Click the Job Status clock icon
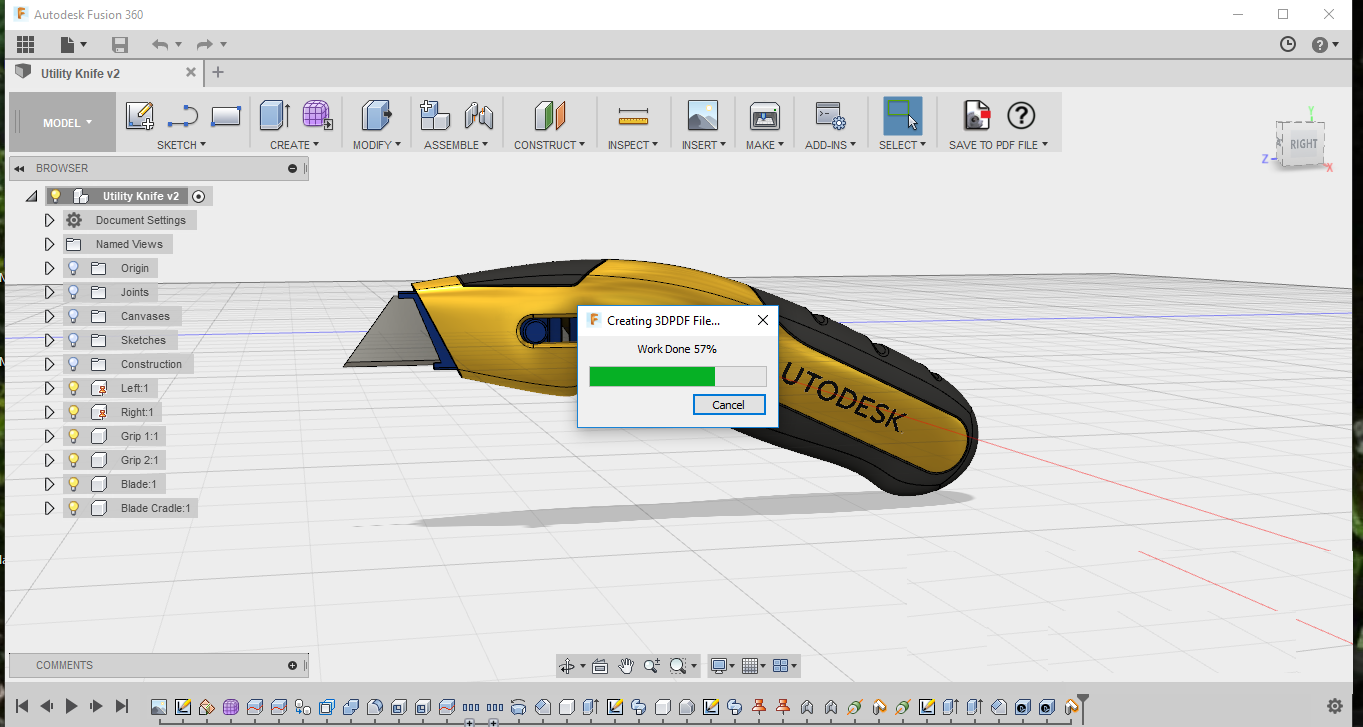Image resolution: width=1363 pixels, height=727 pixels. [1288, 44]
